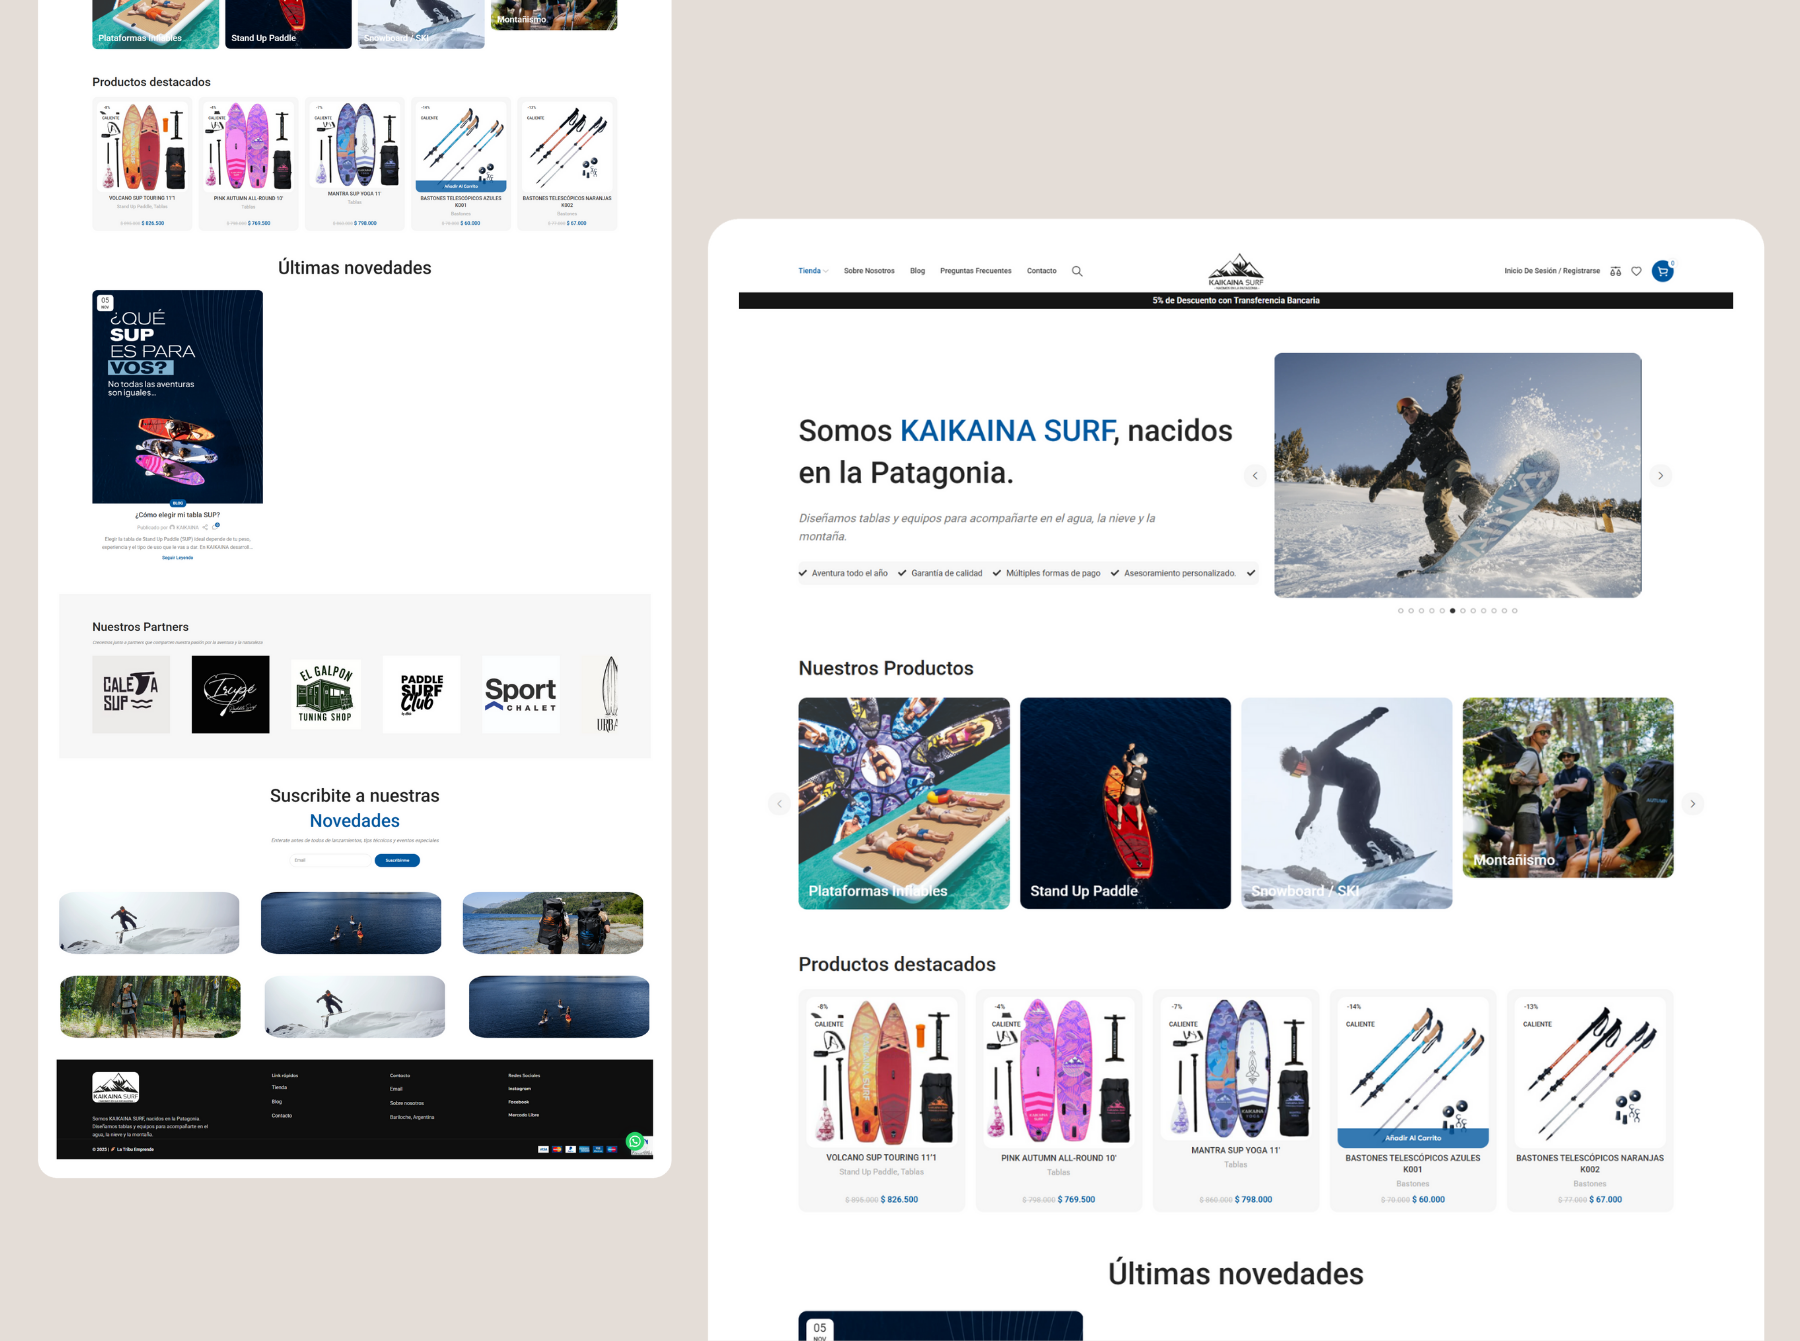
Task: Click right arrow of Nuestros Productos carousel
Action: [1692, 803]
